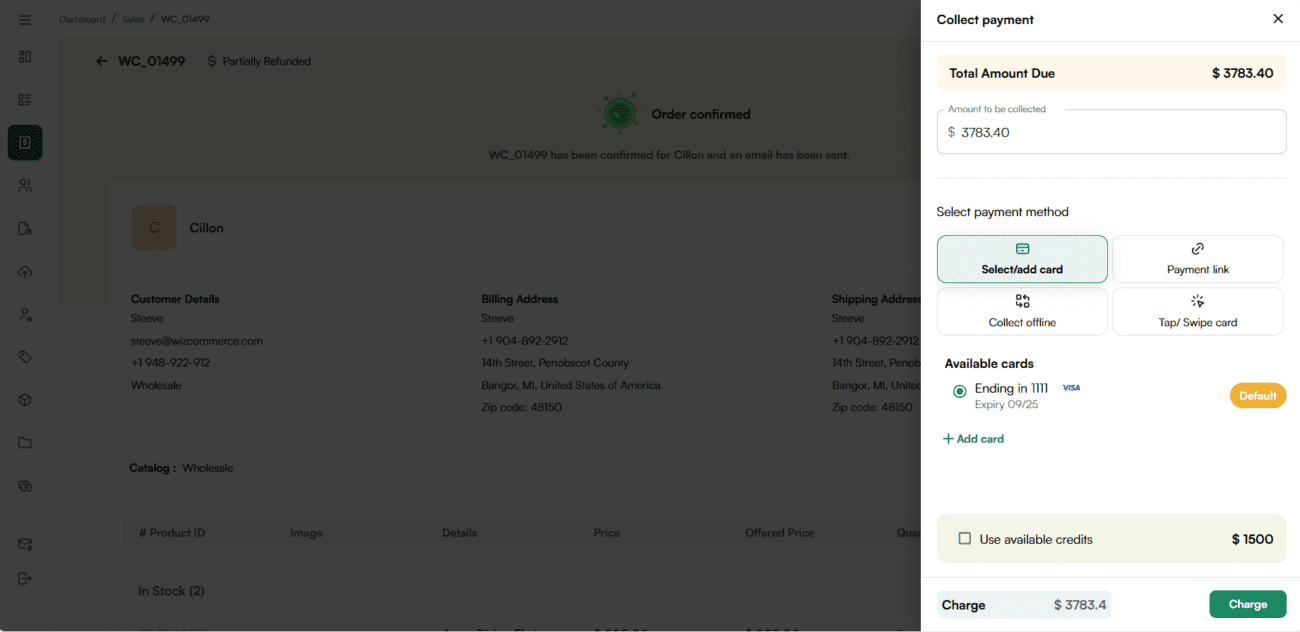Go back using arrow beside WC_01499
The image size is (1300, 632).
pyautogui.click(x=101, y=61)
